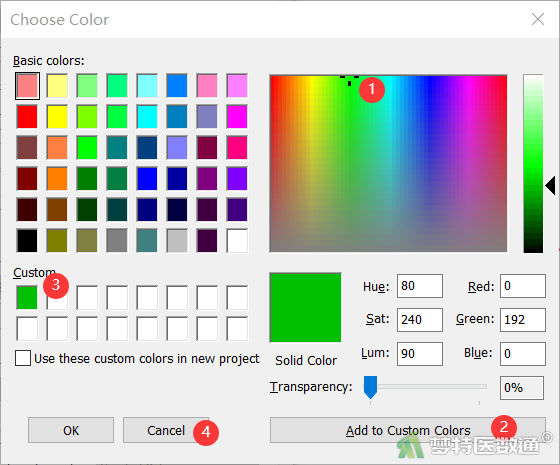Choose the pure blue basic color swatch
The image size is (560, 465).
[147, 179]
